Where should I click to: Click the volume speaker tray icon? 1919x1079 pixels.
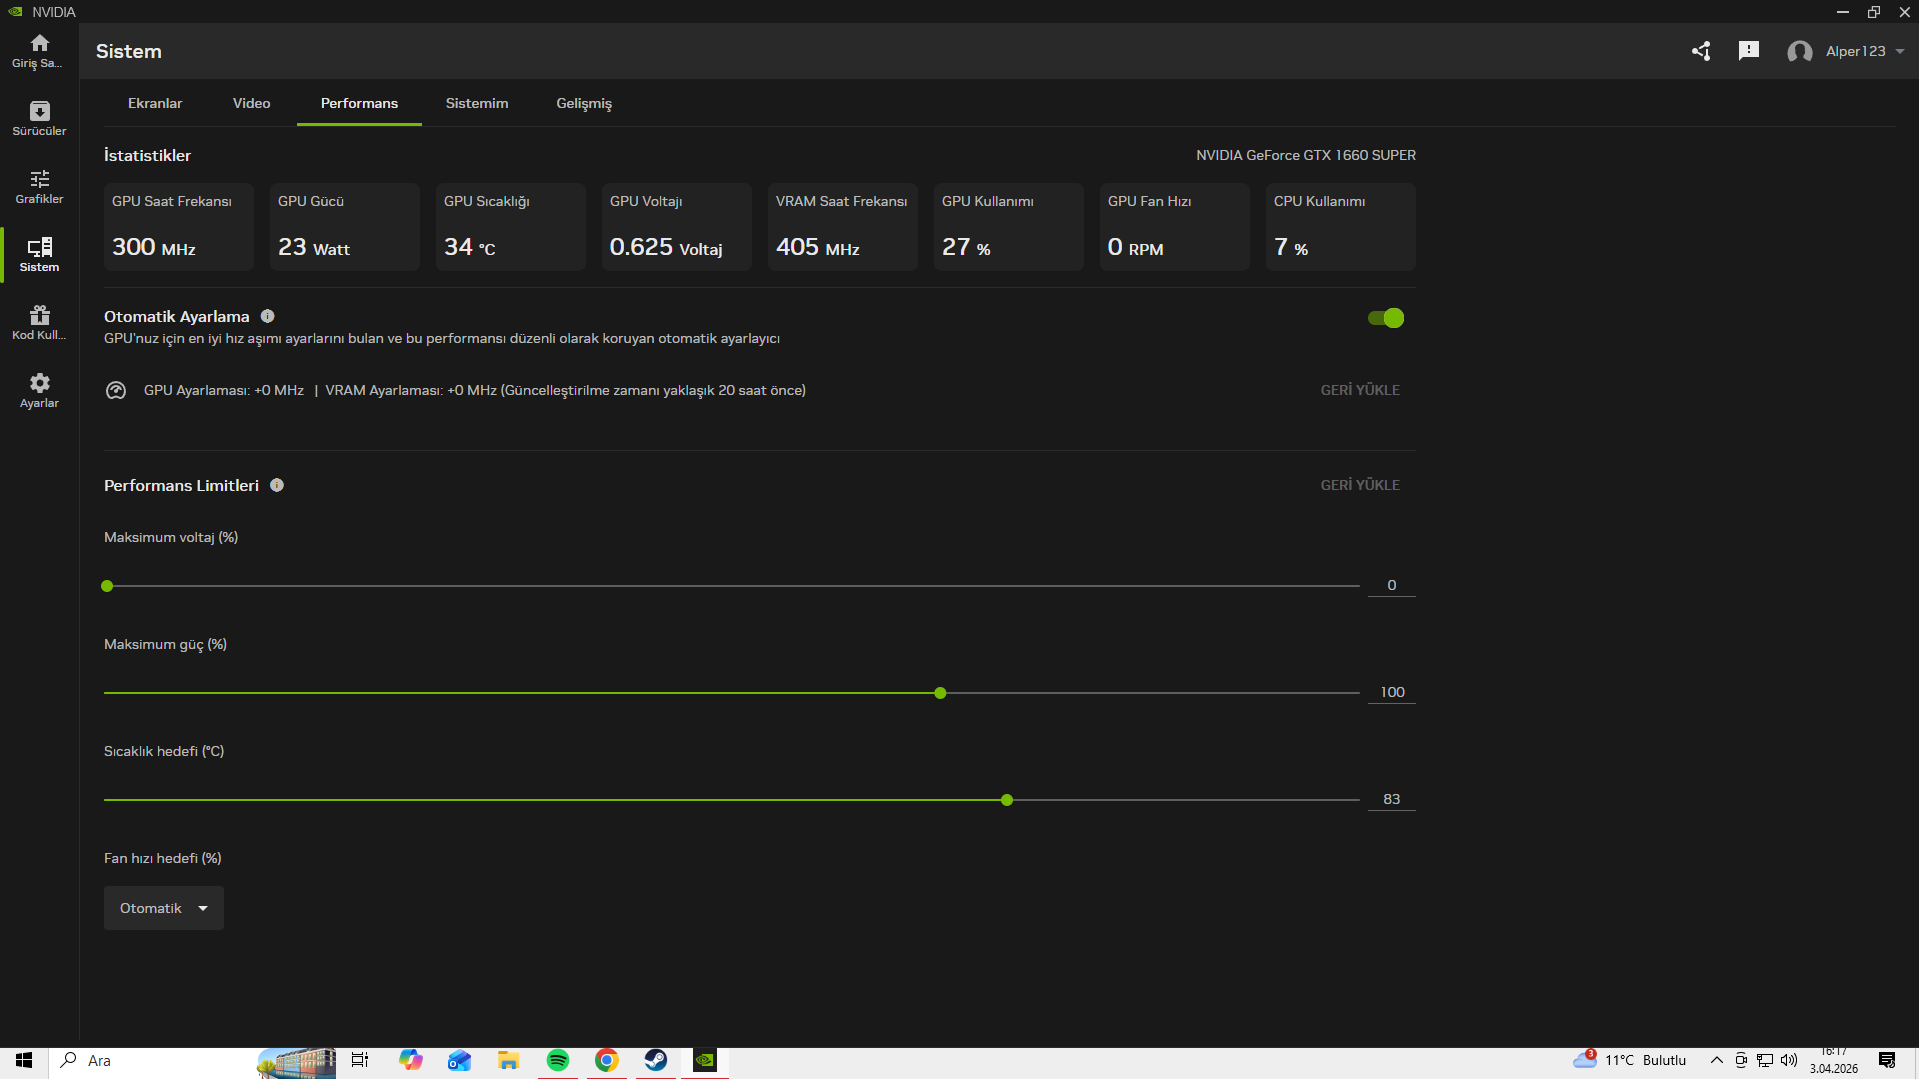[x=1789, y=1060]
